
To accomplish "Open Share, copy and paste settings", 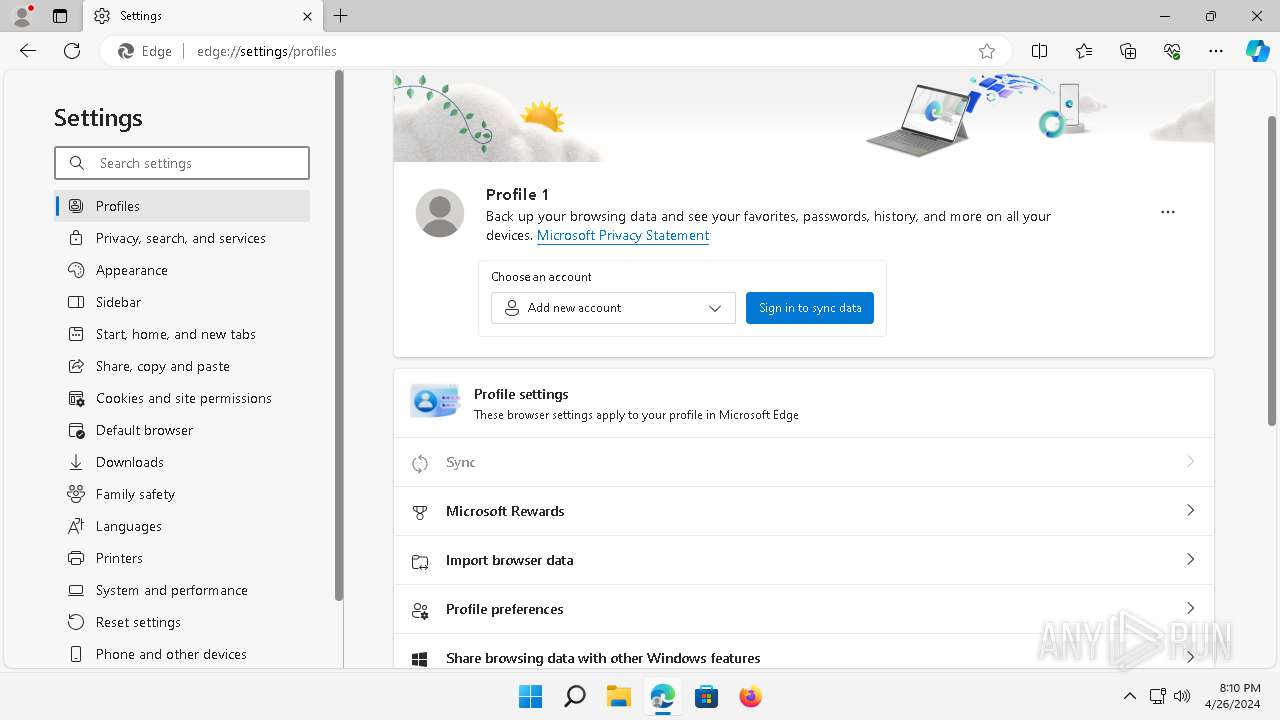I will click(182, 366).
